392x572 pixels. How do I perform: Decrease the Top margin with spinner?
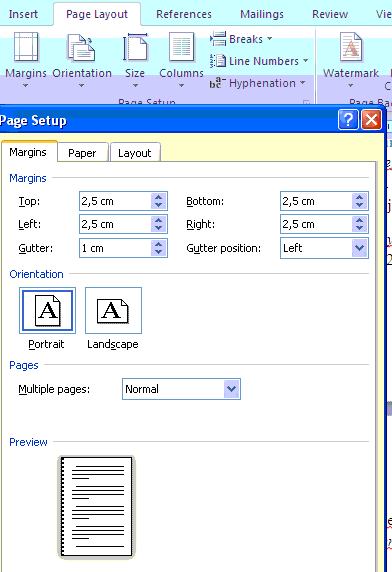click(159, 205)
